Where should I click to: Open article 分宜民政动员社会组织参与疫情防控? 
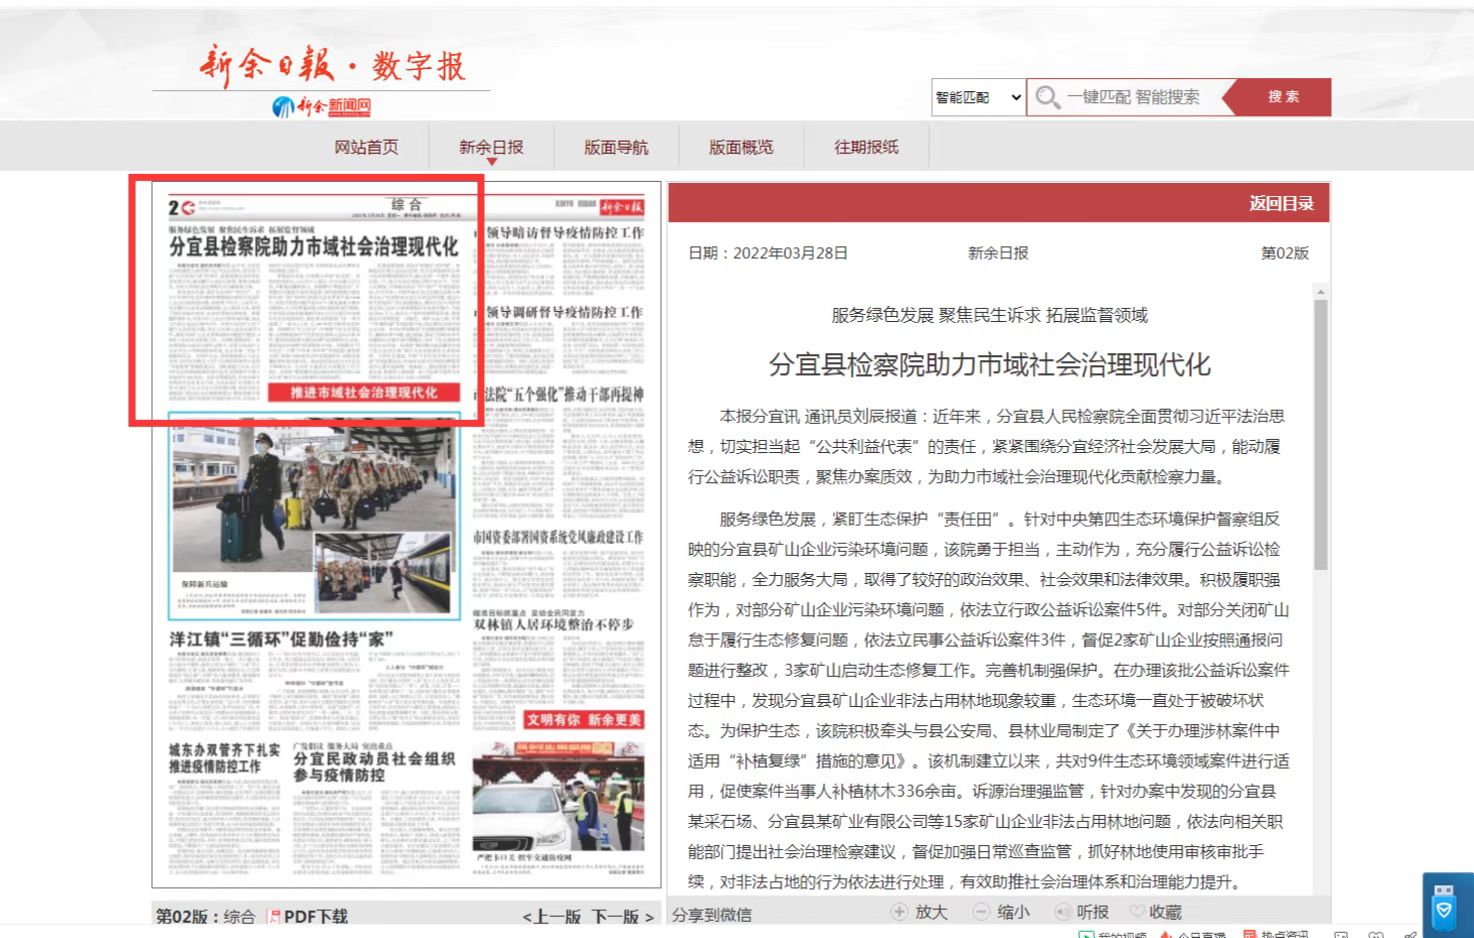click(374, 767)
